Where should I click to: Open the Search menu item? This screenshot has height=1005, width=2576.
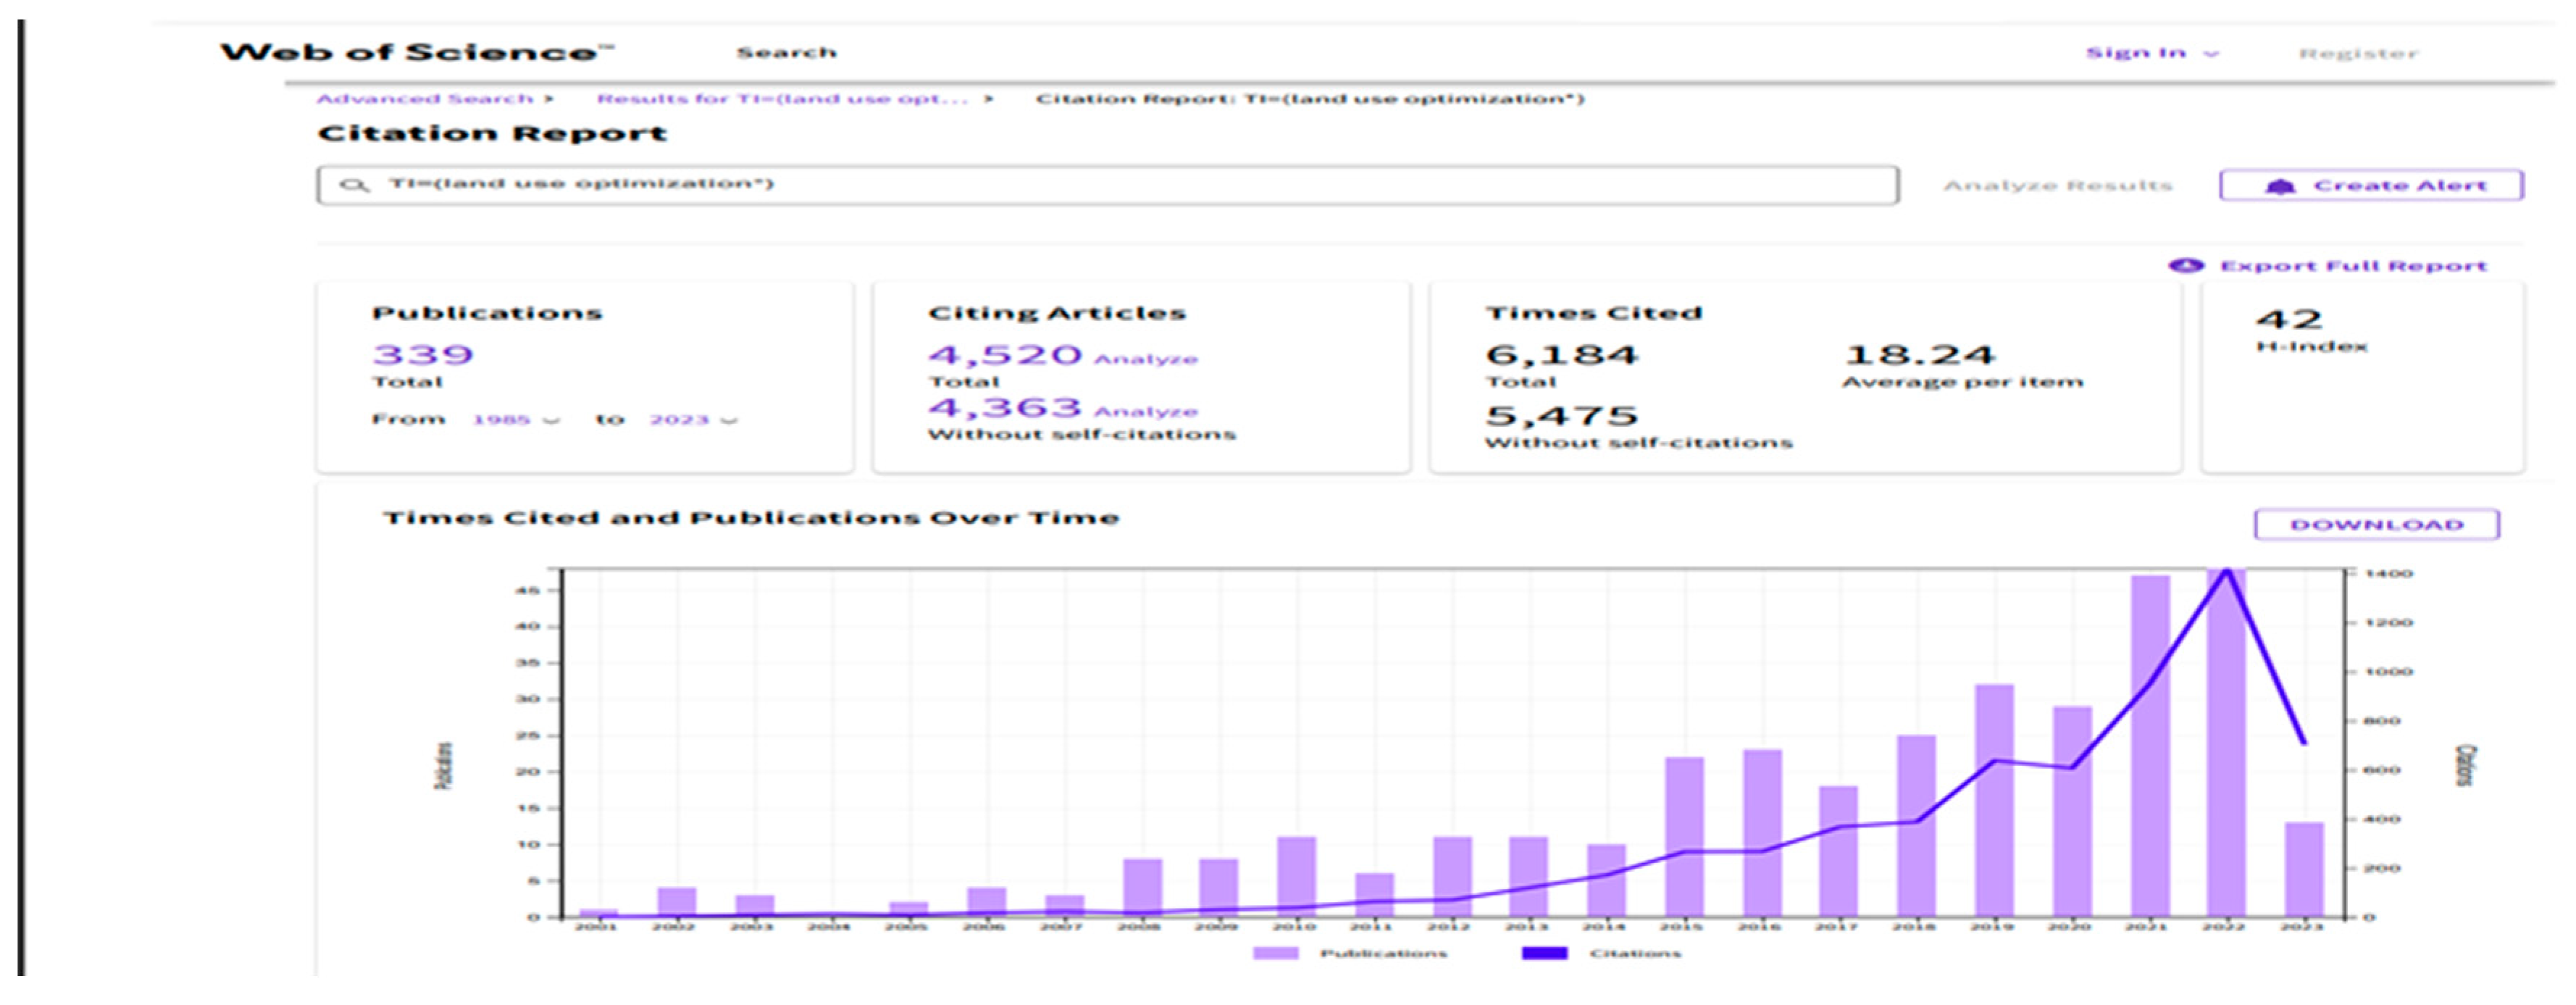[x=786, y=53]
